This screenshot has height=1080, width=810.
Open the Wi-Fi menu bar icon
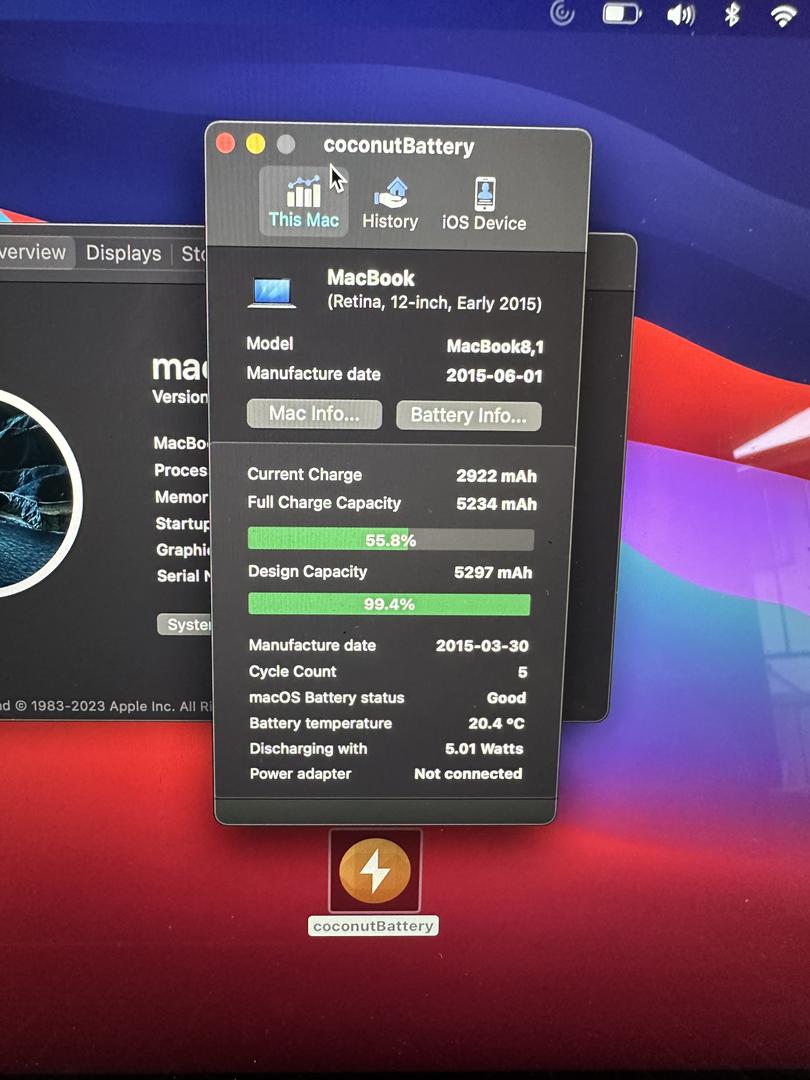tap(784, 15)
